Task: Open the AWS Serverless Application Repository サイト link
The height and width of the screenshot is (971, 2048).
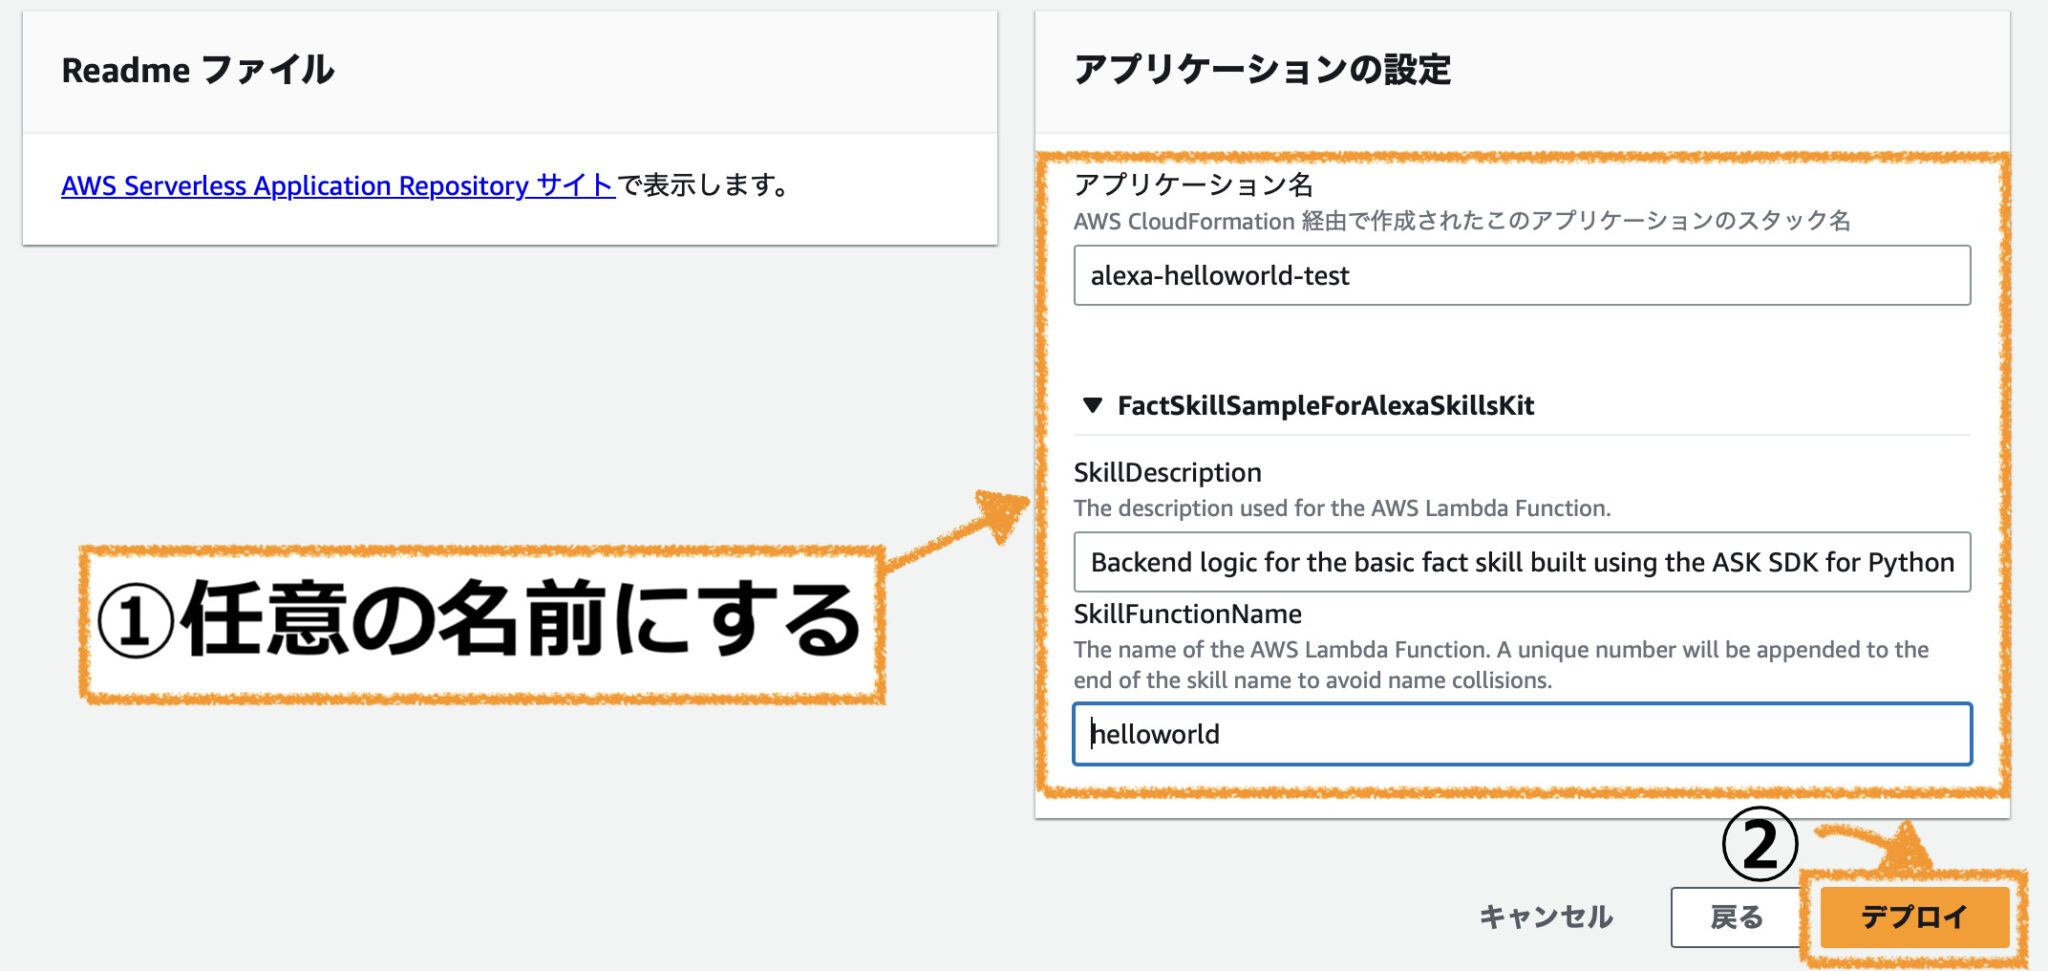Action: [335, 185]
